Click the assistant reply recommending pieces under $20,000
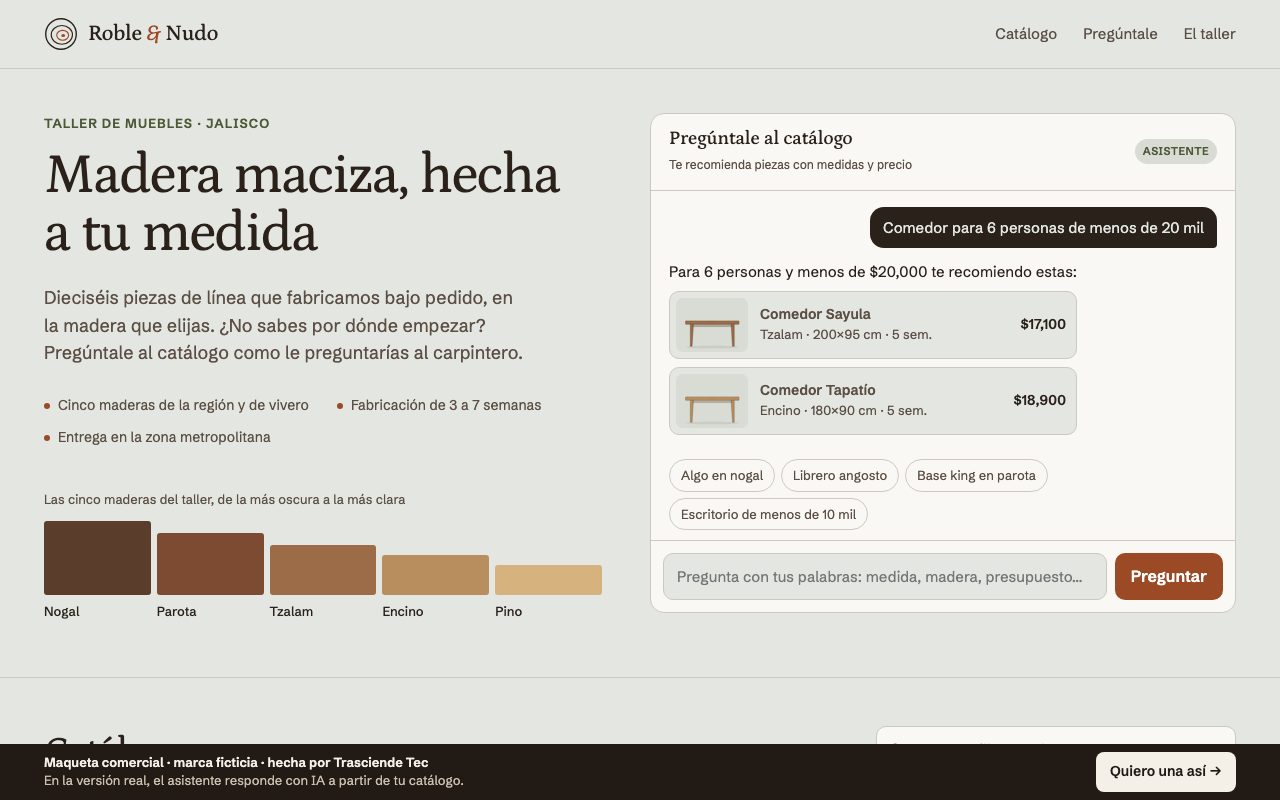This screenshot has width=1280, height=800. [x=873, y=272]
